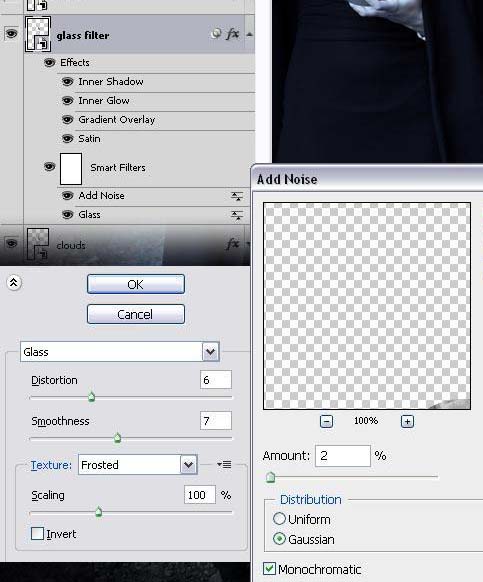Click the OK button

point(136,284)
